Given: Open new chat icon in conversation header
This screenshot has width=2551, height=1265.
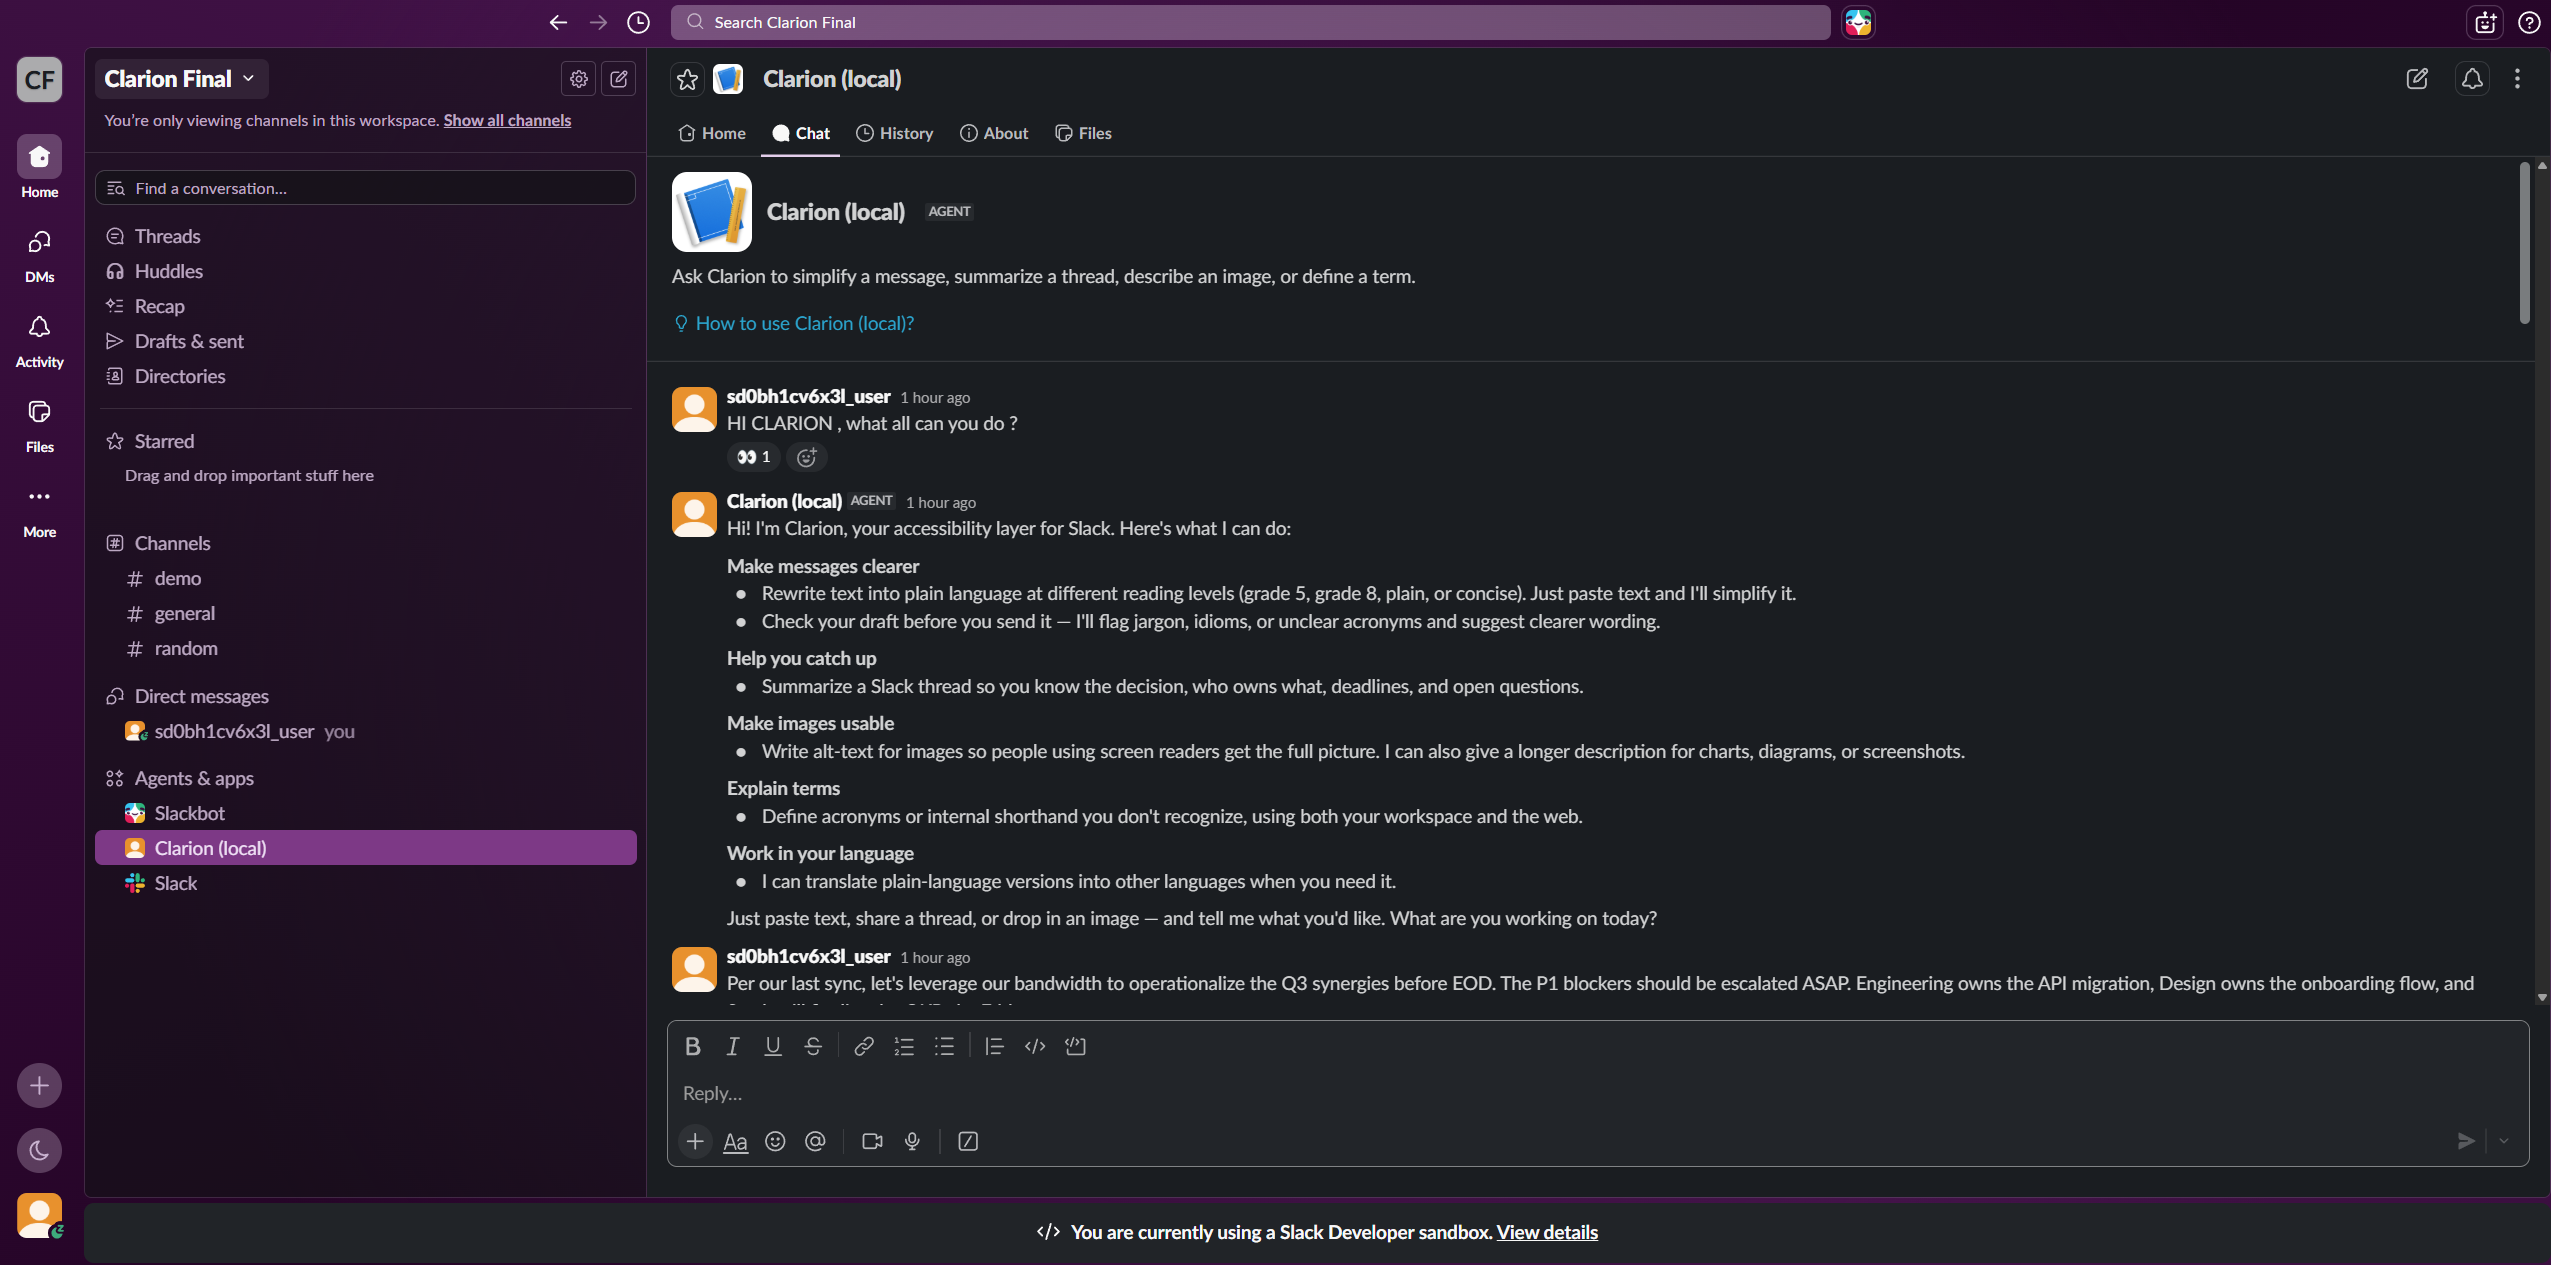Looking at the screenshot, I should point(2417,79).
